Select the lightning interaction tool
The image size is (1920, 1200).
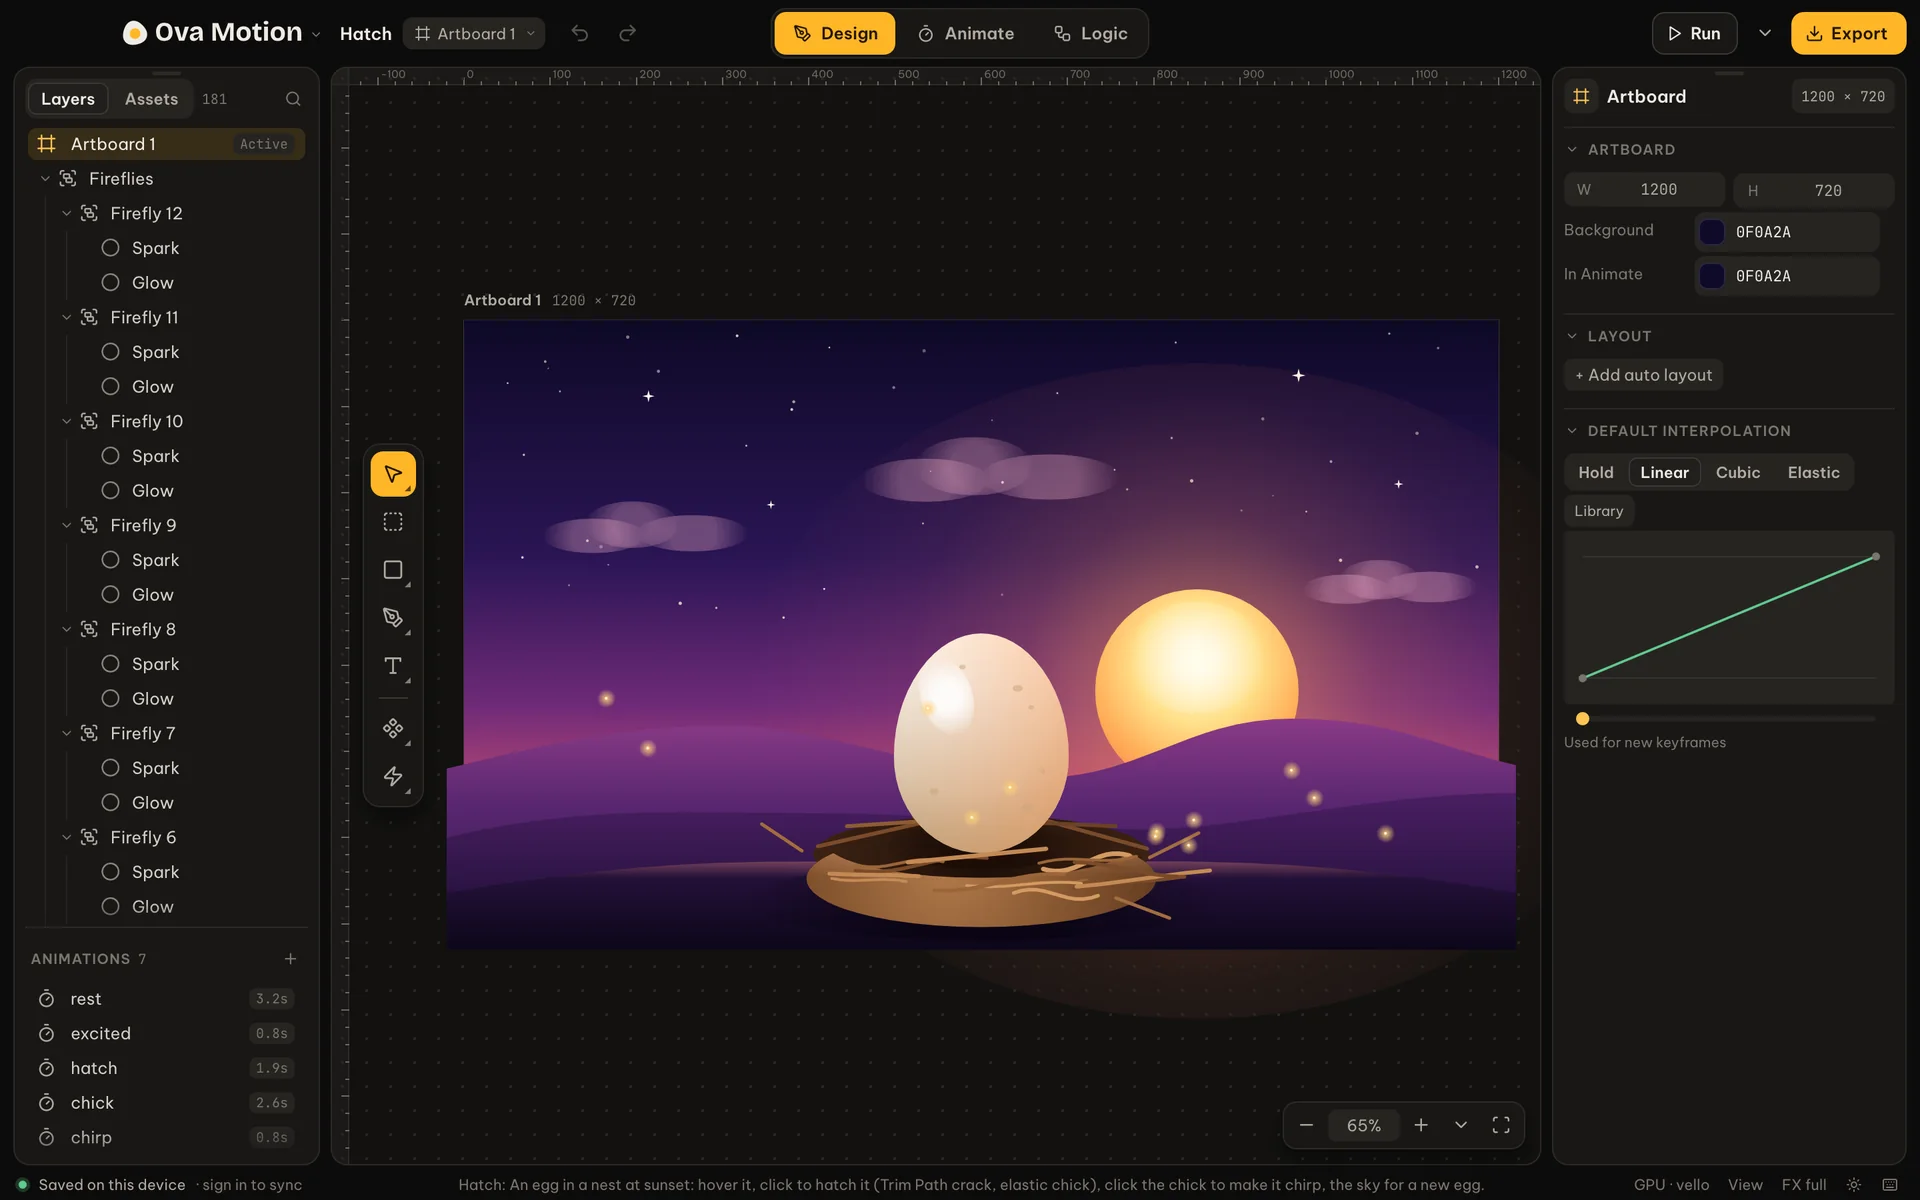[x=393, y=777]
